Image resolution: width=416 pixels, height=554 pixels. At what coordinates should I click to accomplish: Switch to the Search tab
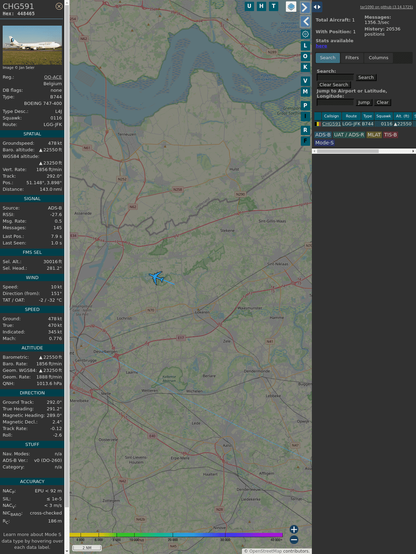coord(328,58)
